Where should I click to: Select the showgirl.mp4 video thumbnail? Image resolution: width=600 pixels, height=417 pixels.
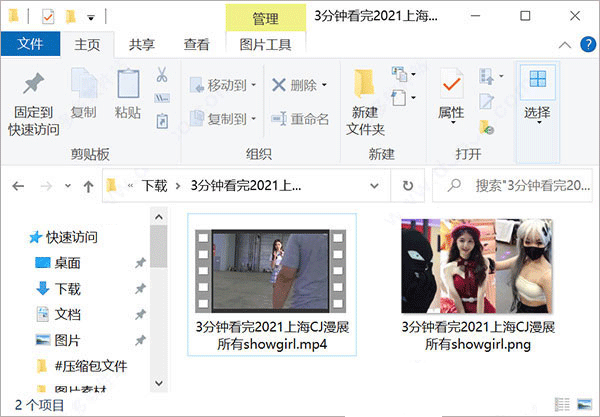click(x=271, y=271)
